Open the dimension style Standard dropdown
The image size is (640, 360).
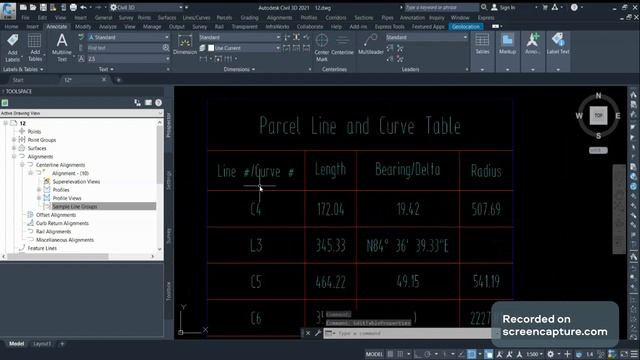(278, 37)
